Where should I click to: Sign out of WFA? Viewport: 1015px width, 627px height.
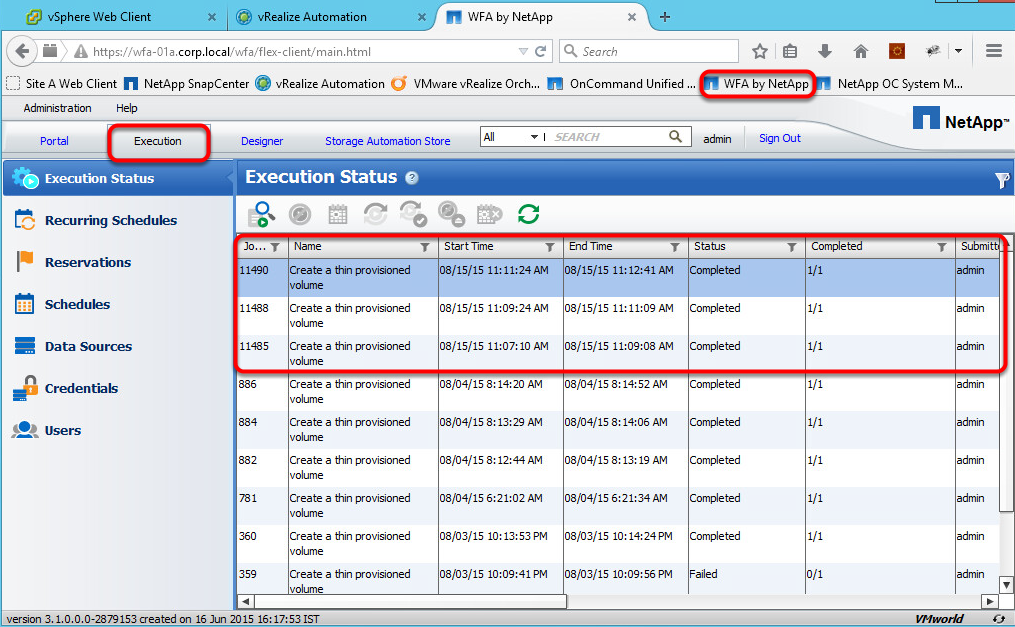779,138
